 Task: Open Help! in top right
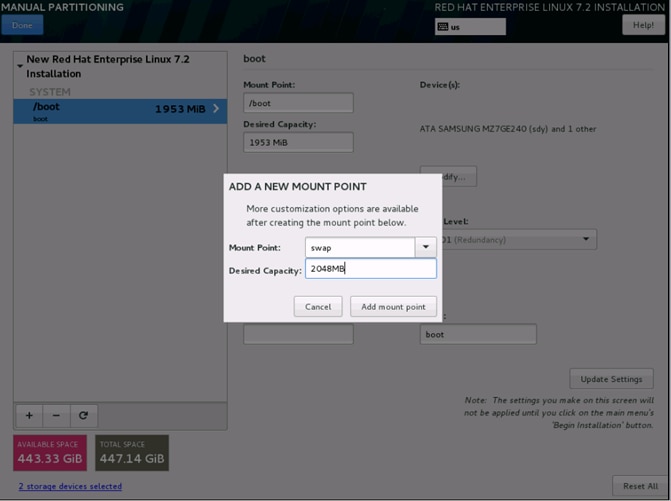pos(643,25)
